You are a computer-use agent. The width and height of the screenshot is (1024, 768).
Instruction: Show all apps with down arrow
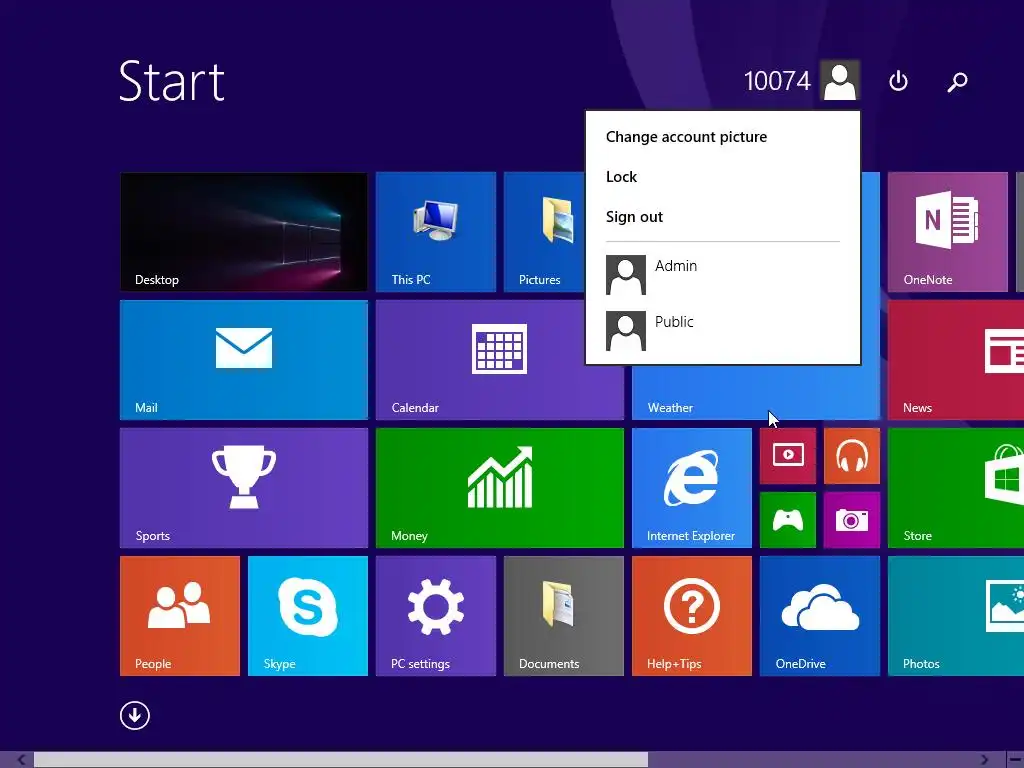click(135, 715)
